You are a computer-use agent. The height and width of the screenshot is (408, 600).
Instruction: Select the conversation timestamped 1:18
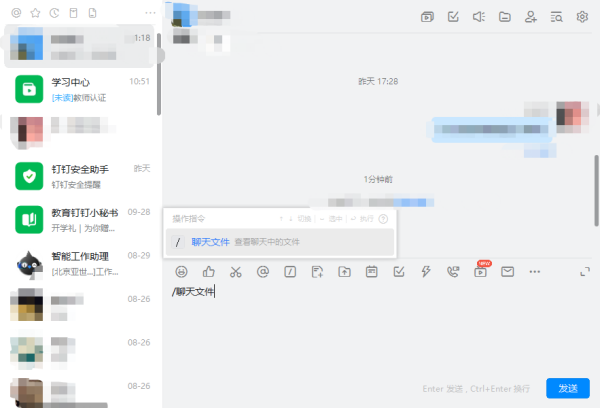[79, 46]
